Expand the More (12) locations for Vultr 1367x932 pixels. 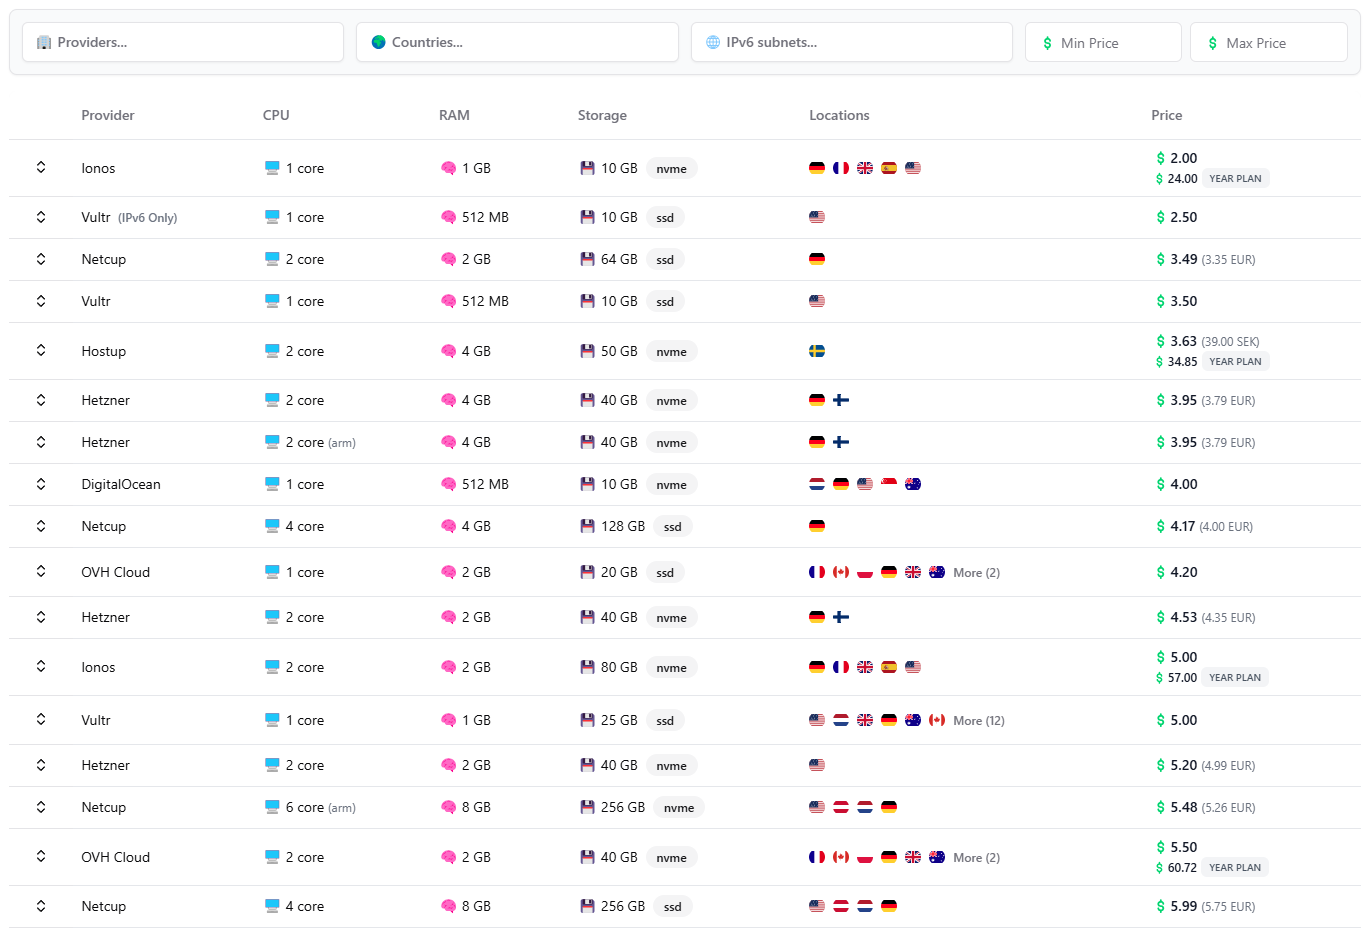click(978, 720)
